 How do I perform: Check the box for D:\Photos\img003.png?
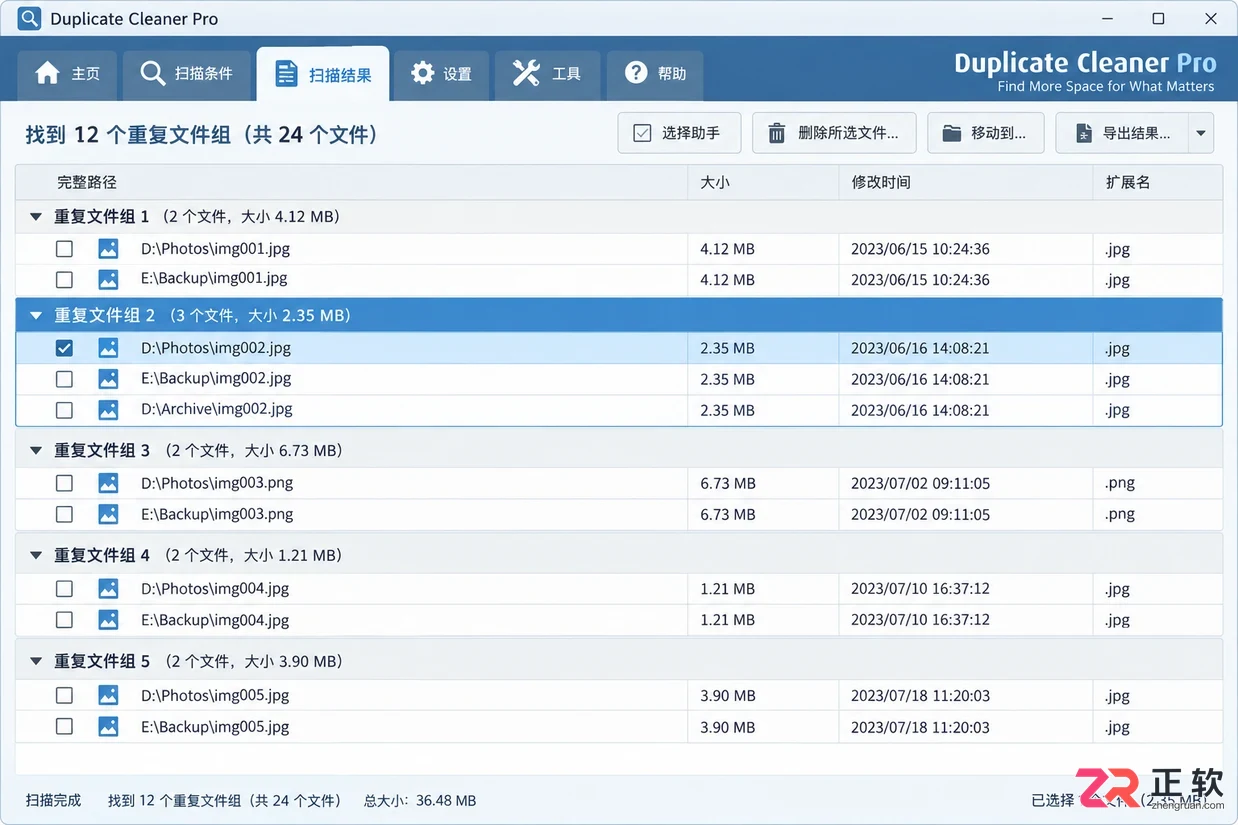64,483
